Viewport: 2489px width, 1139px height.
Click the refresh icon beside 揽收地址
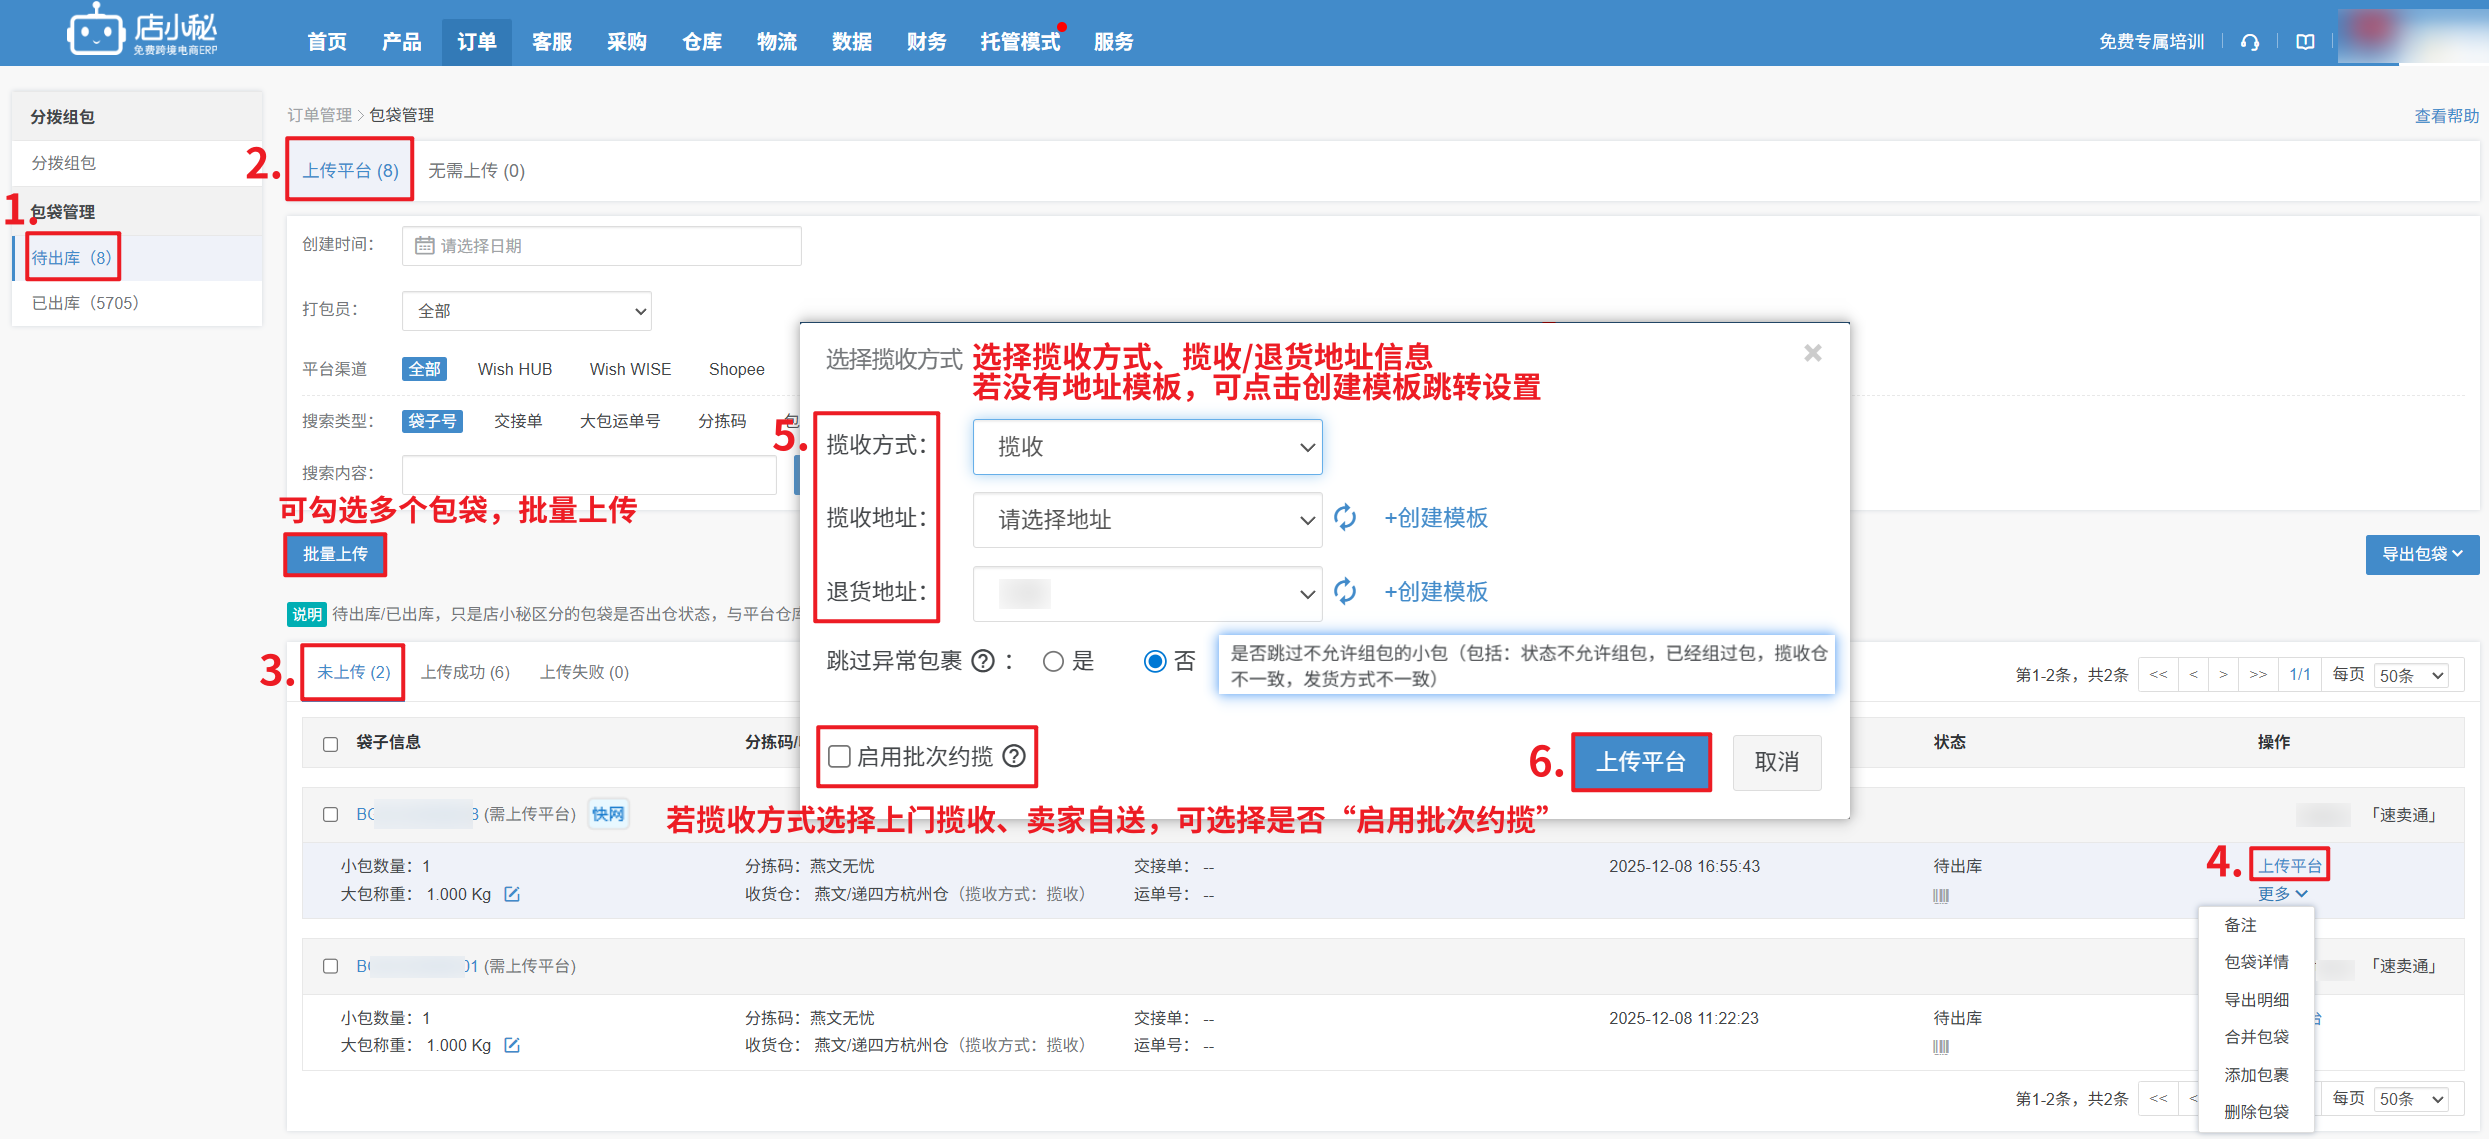1345,518
